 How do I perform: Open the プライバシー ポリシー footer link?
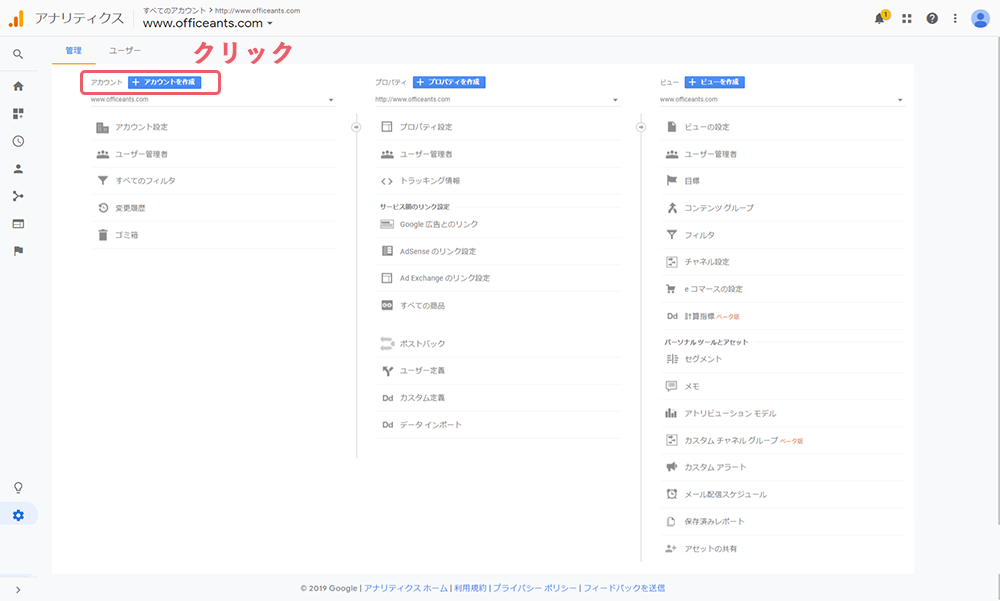tap(534, 588)
